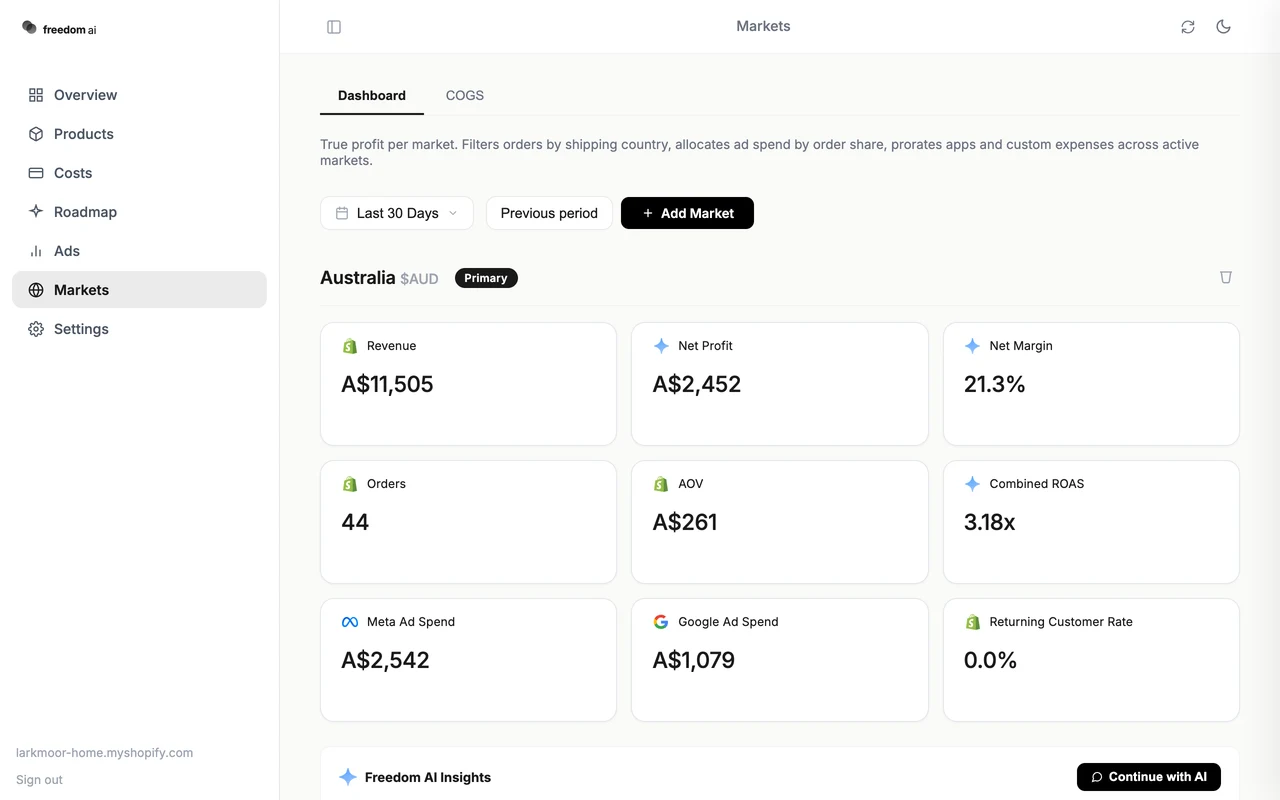Screen dimensions: 1280x800
Task: Click the Returning Customer Rate value 0.0%
Action: click(x=991, y=660)
